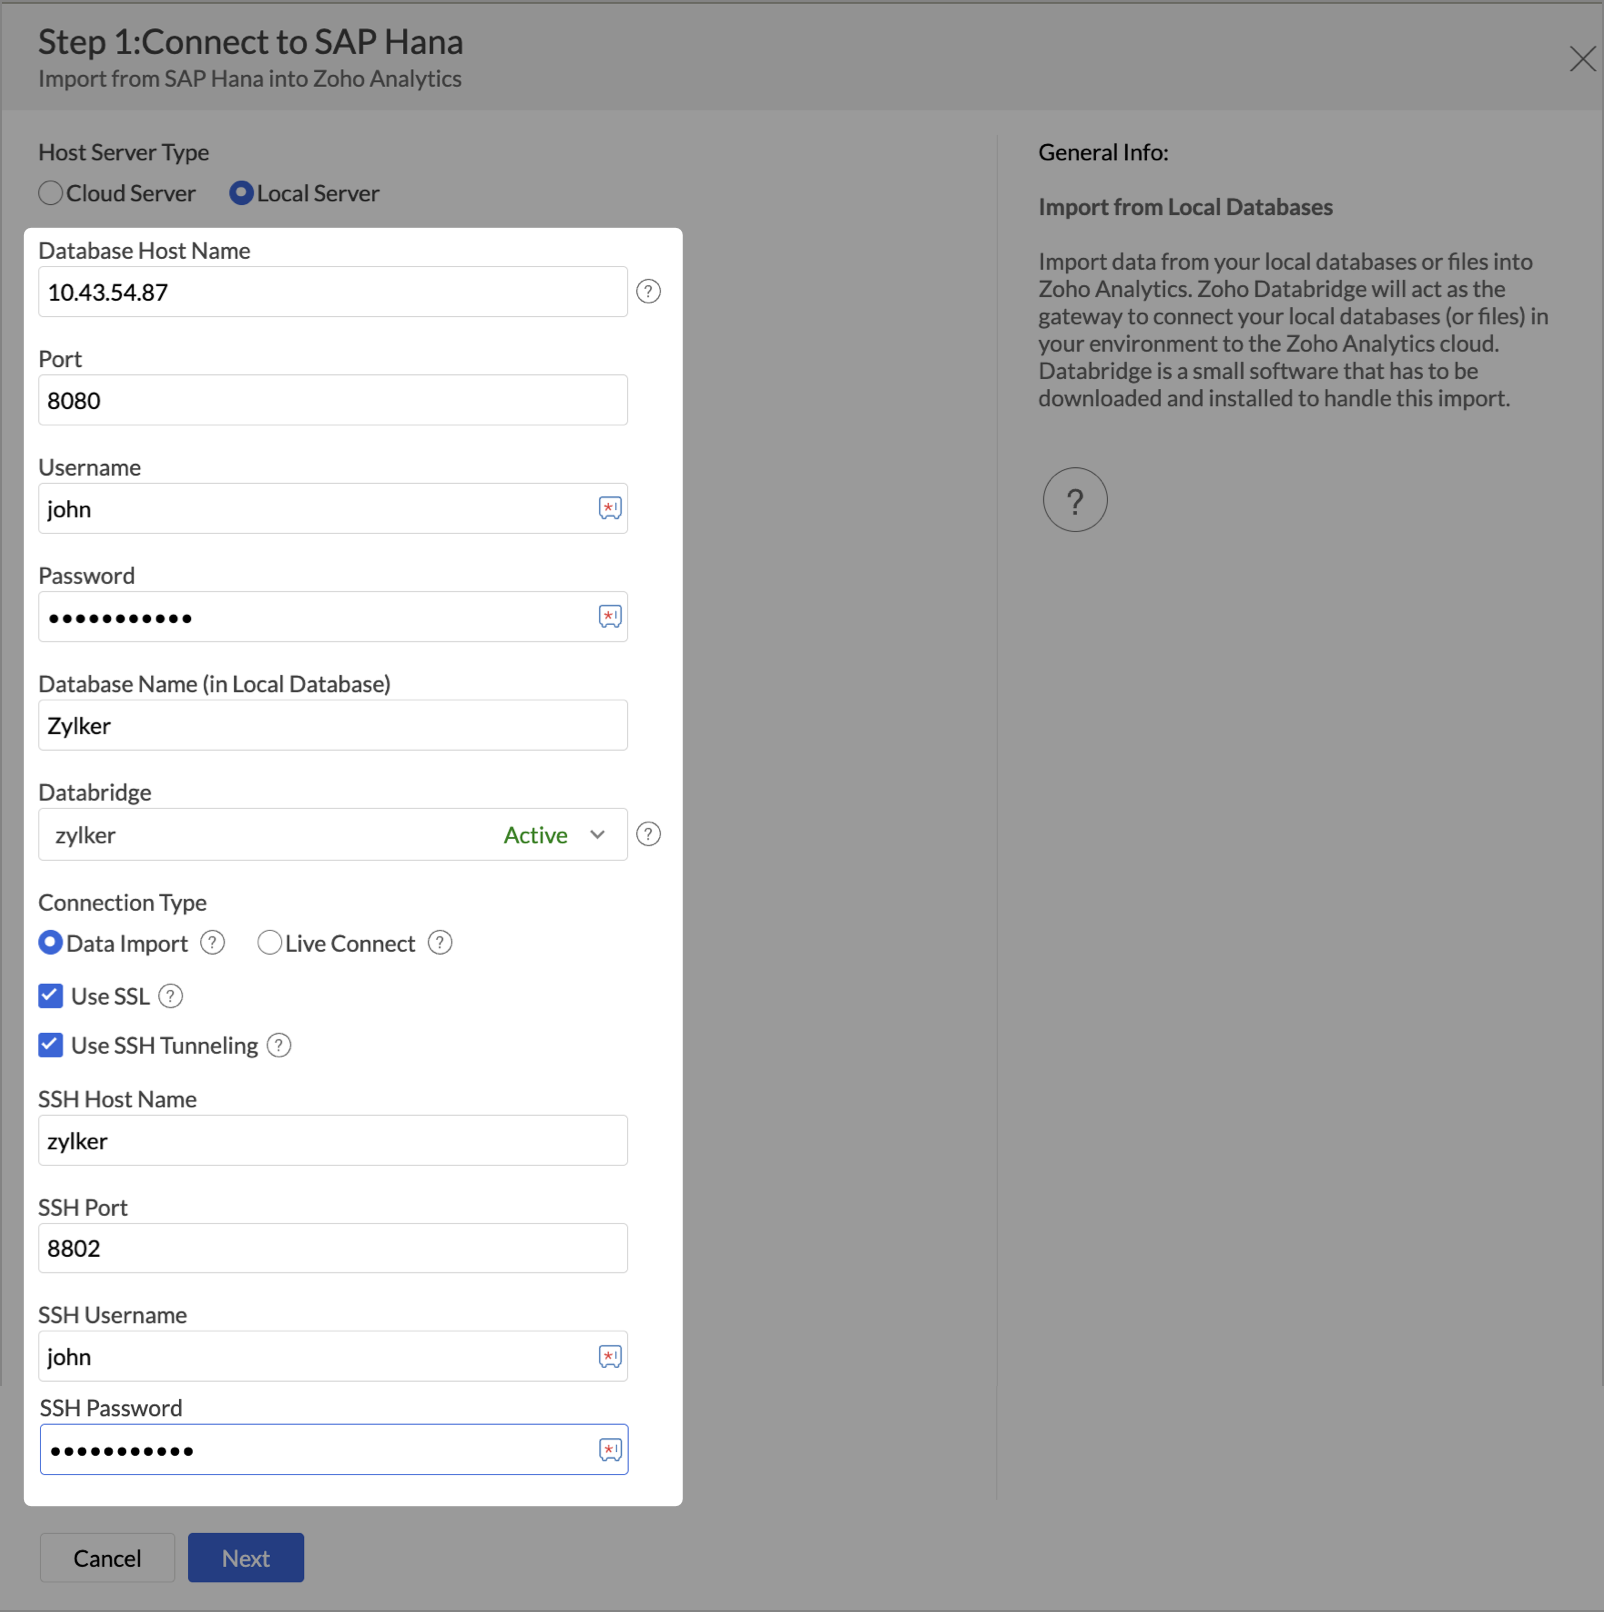The image size is (1604, 1612).
Task: Click password manager icon in Username field
Action: 610,508
